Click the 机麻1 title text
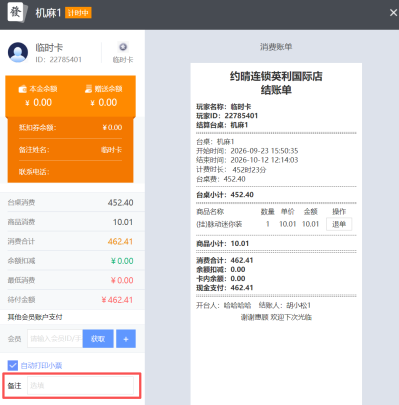Viewport: 399px width, 405px height. point(48,13)
